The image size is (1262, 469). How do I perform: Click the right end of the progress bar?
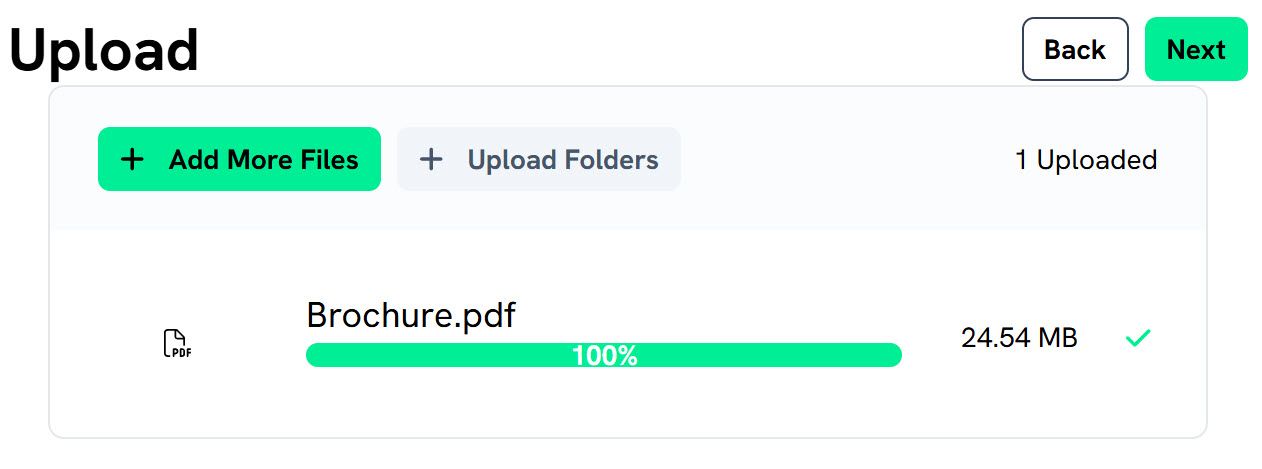point(892,355)
